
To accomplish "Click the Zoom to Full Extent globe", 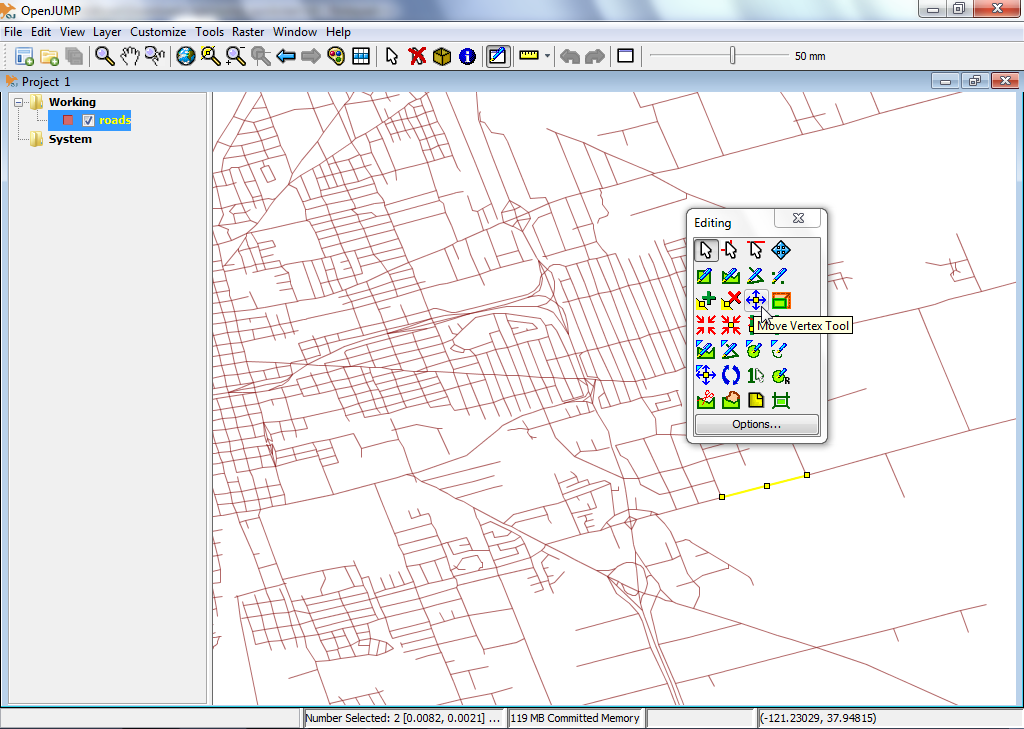I will tap(185, 56).
